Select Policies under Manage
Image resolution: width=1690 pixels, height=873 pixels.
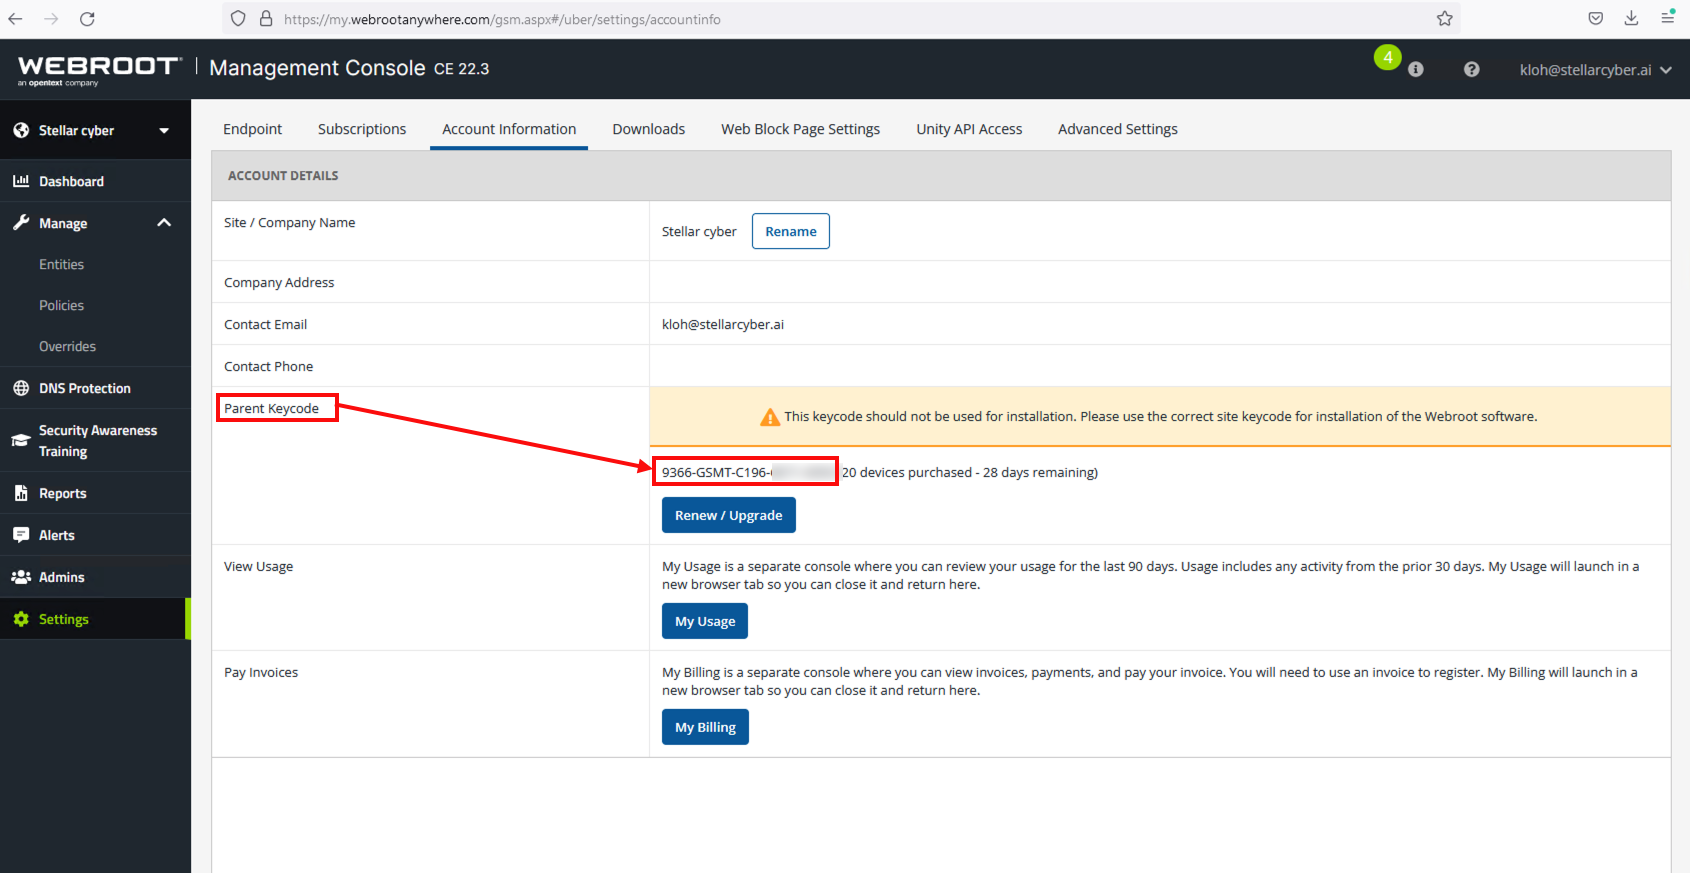(x=61, y=305)
